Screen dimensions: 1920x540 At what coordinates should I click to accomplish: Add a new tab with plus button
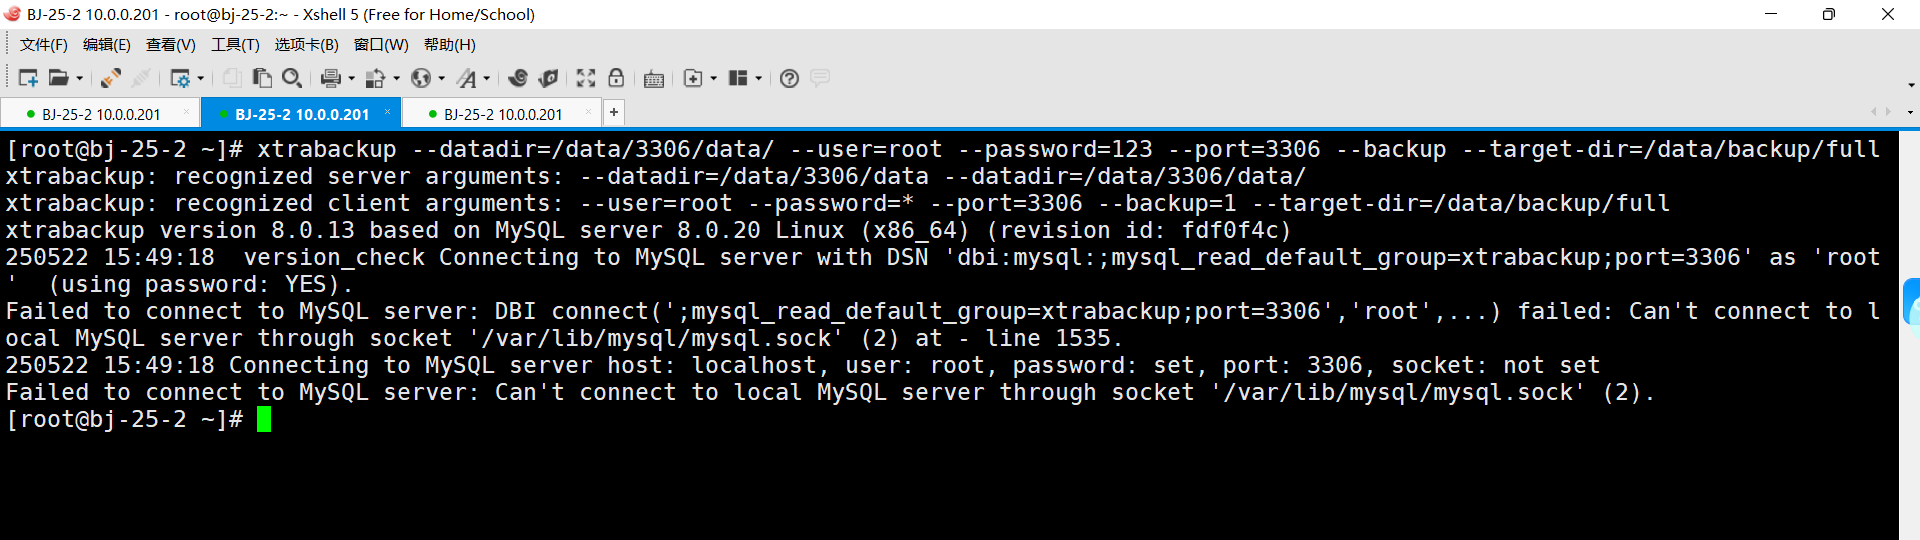point(614,113)
